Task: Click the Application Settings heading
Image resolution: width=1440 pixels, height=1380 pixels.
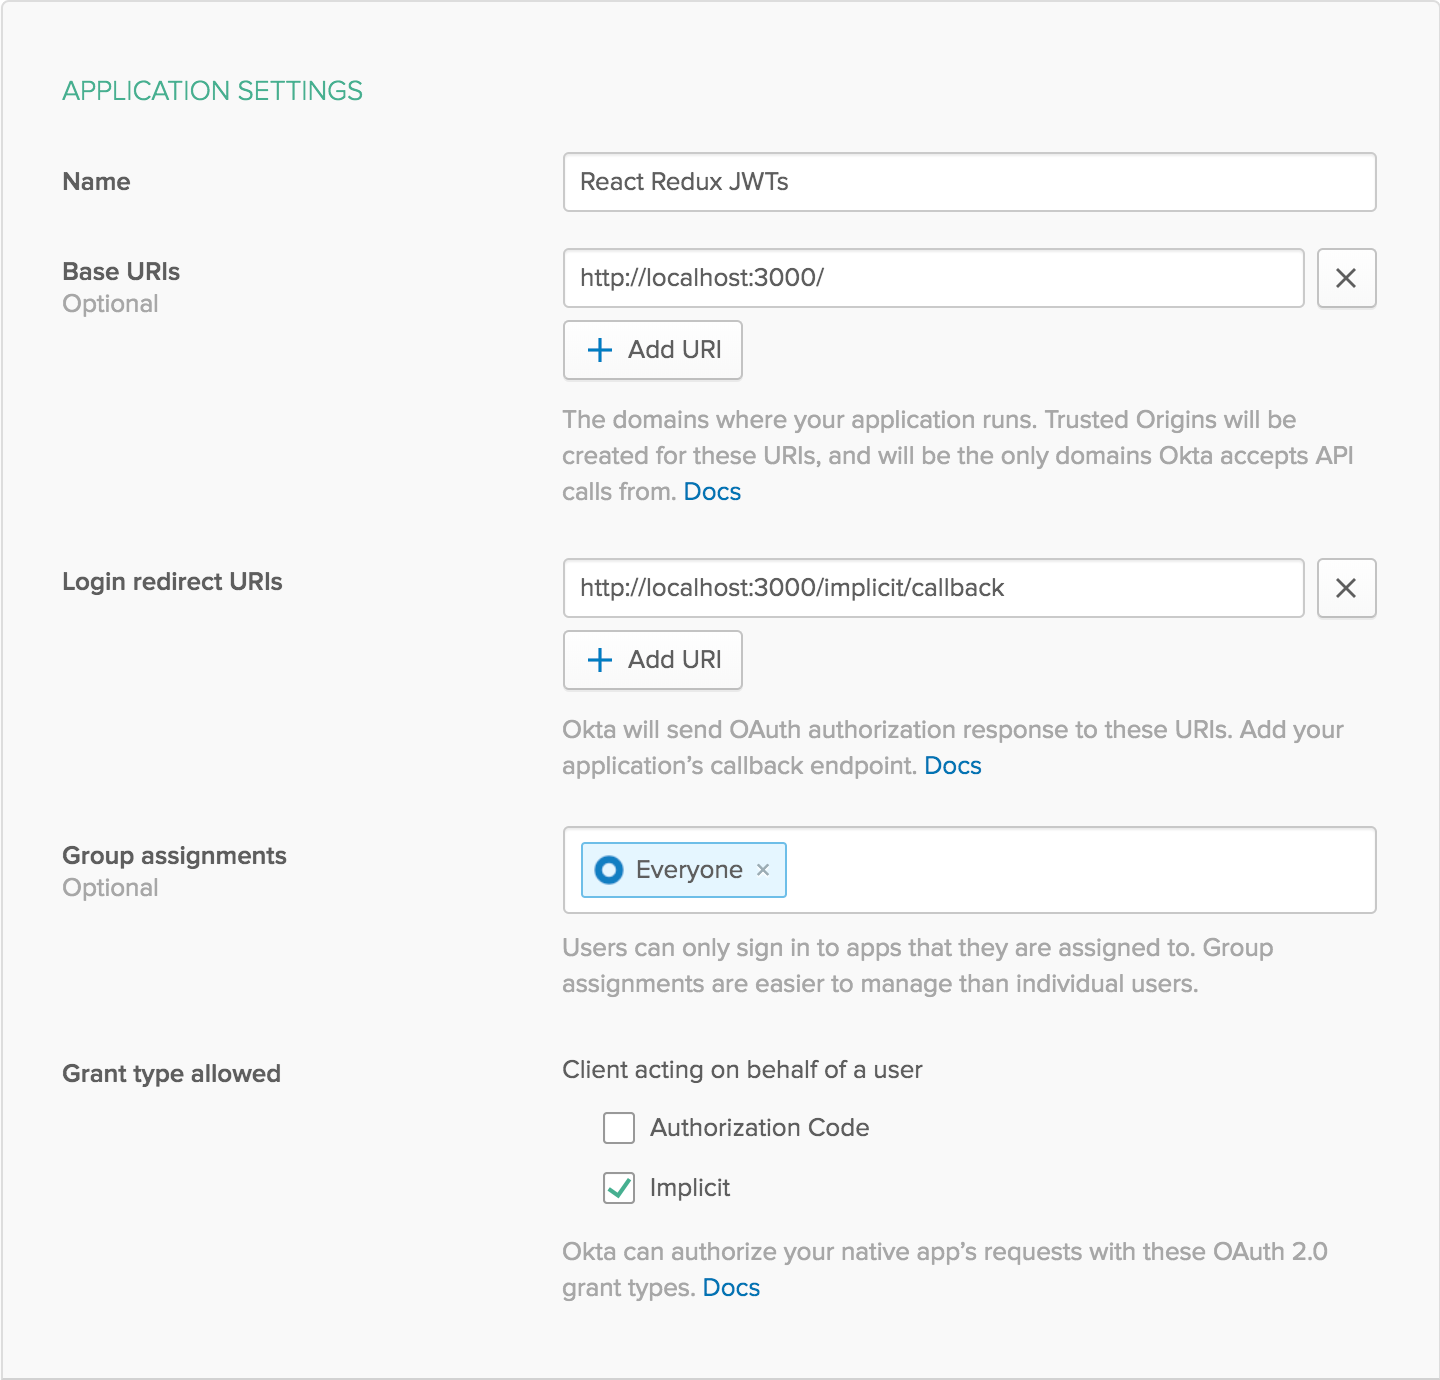Action: click(x=212, y=91)
